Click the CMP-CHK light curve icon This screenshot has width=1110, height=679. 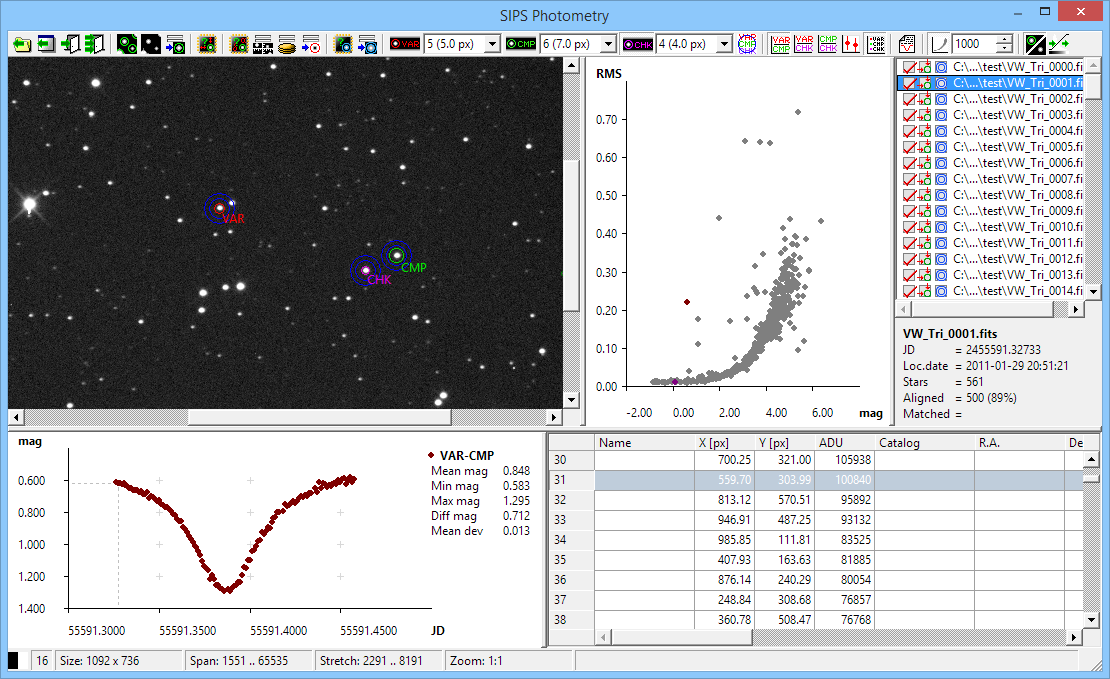[x=827, y=44]
